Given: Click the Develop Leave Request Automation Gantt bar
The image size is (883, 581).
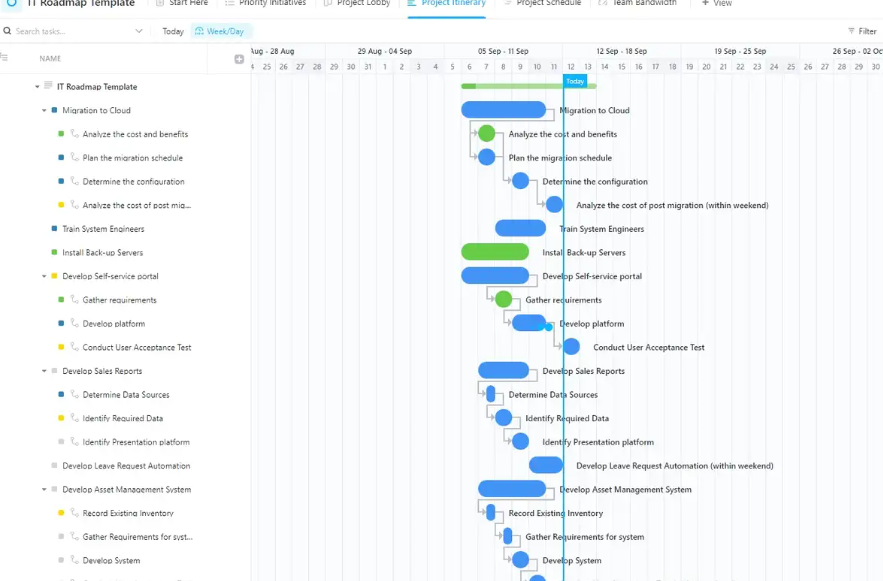Looking at the screenshot, I should (546, 465).
